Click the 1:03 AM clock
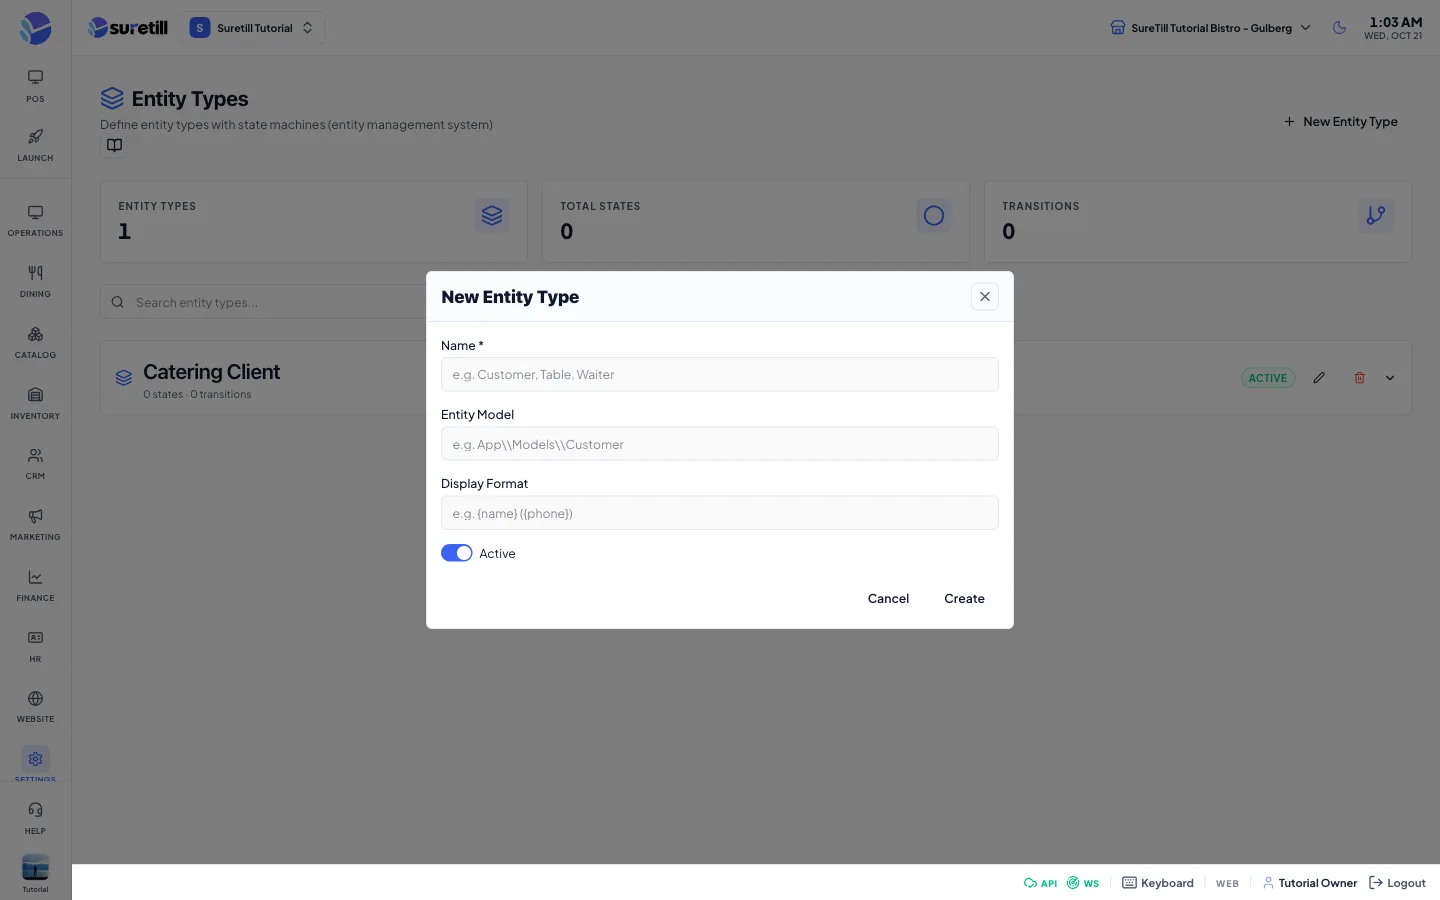 coord(1395,22)
